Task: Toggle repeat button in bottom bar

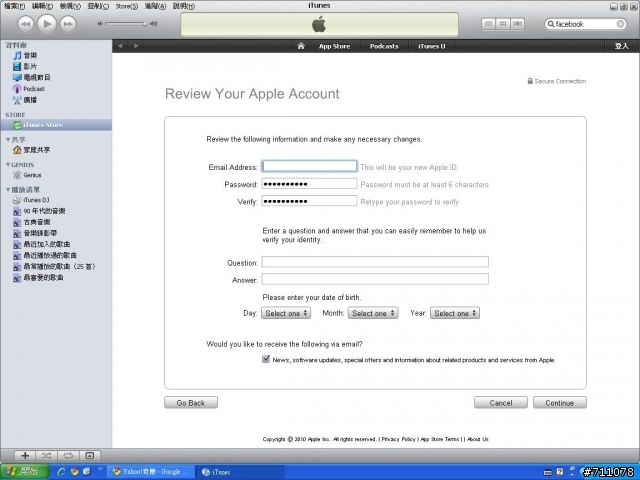Action: (68, 456)
